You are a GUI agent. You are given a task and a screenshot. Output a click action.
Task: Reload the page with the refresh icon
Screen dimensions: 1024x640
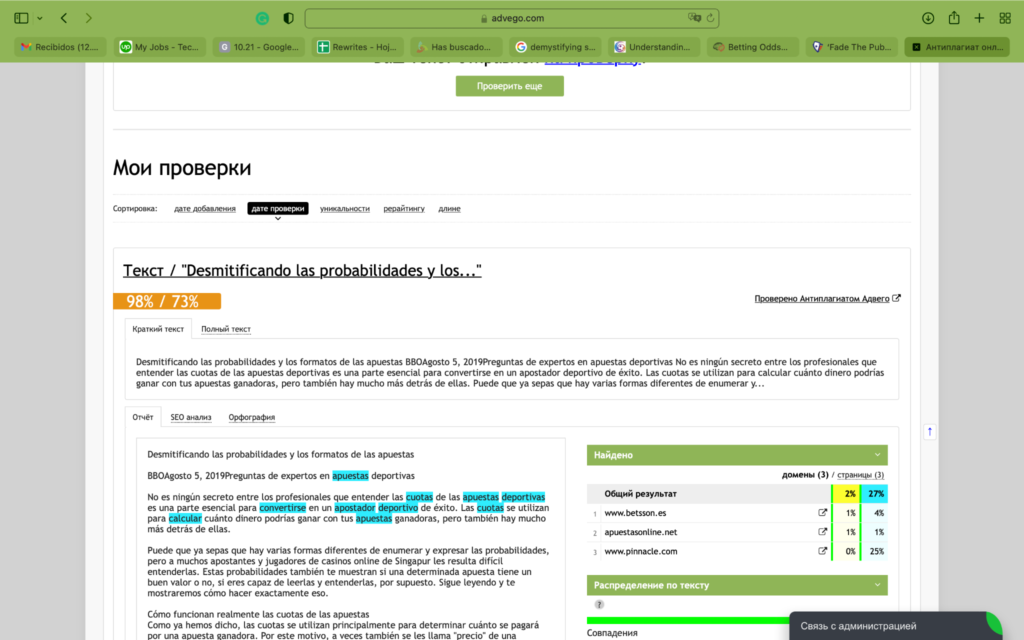coord(711,18)
